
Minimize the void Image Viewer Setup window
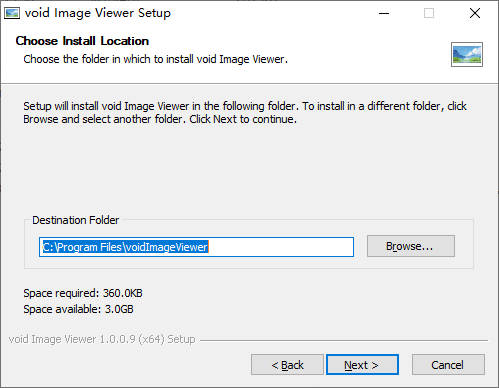pos(384,13)
